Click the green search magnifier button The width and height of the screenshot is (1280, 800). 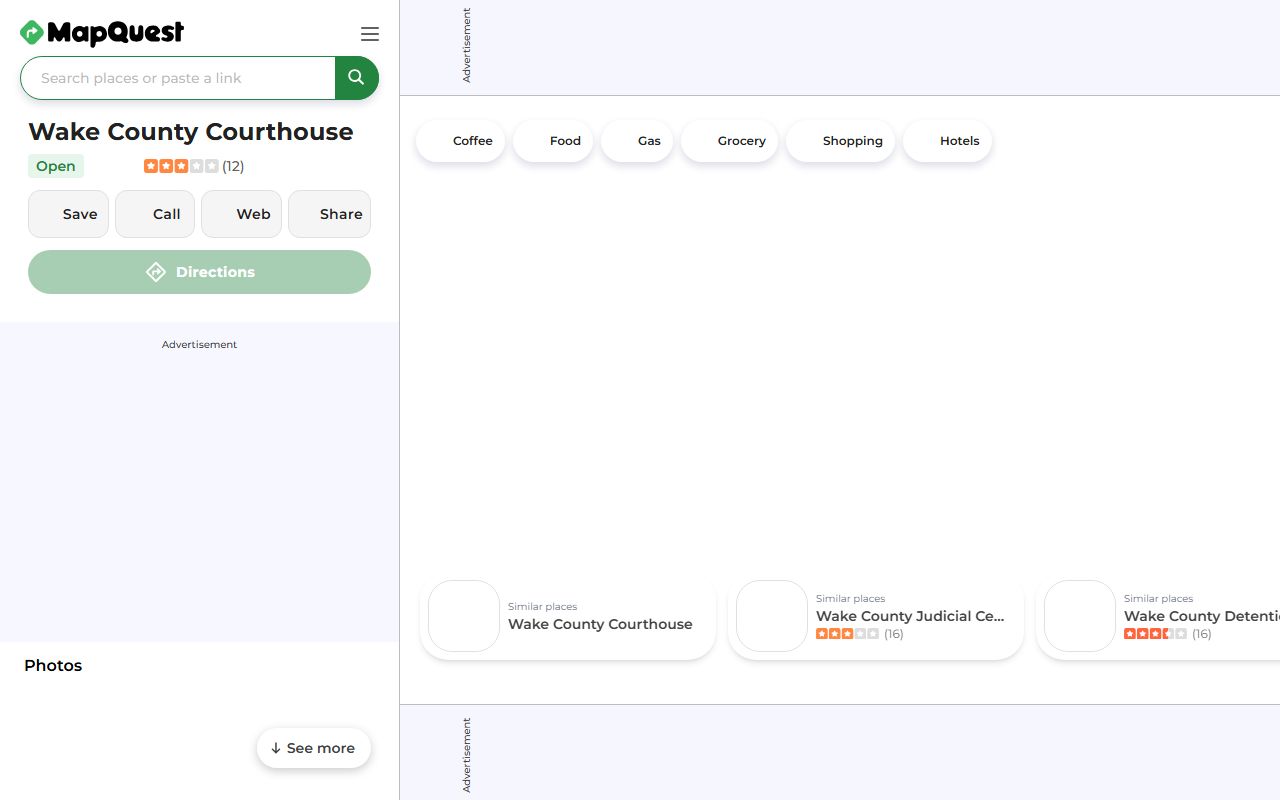(356, 78)
